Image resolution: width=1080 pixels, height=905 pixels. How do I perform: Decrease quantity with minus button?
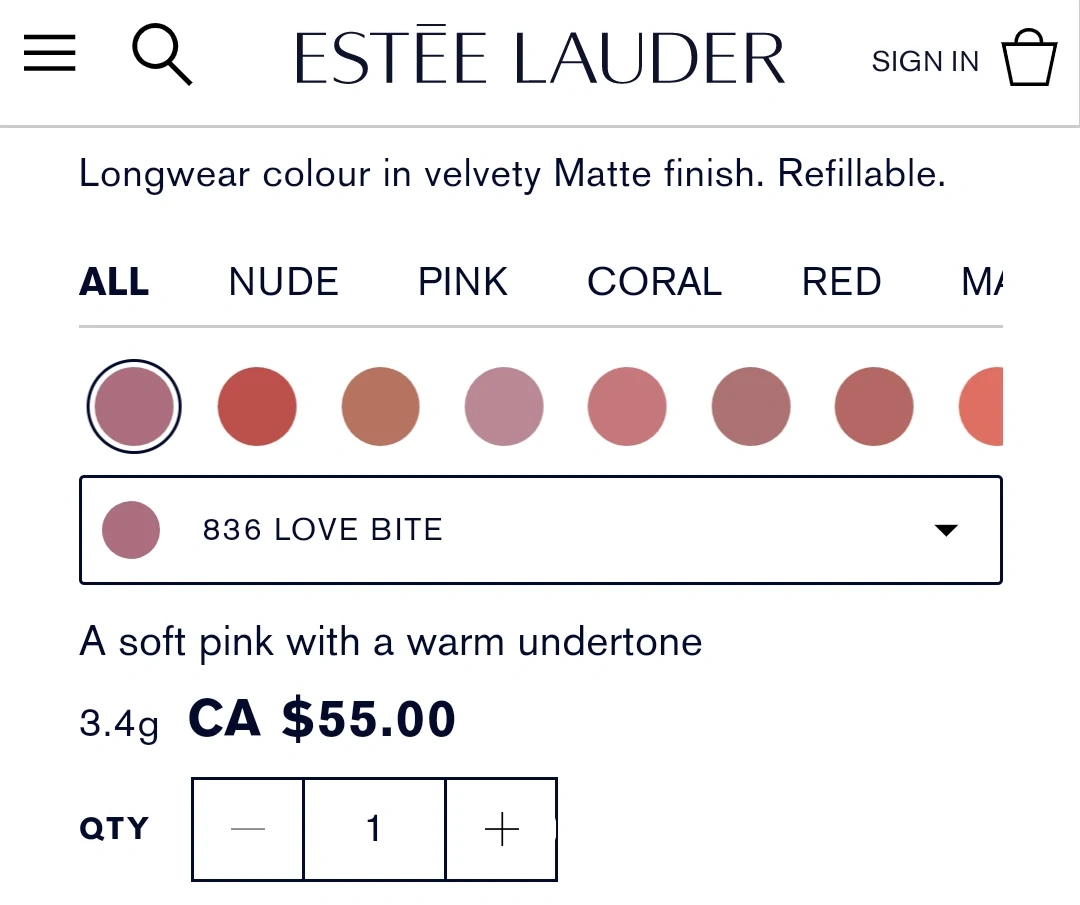(x=248, y=829)
